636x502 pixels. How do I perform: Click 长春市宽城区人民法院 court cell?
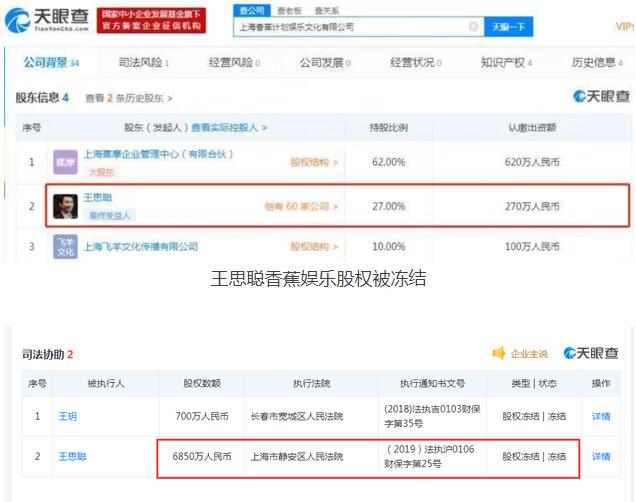click(x=297, y=416)
